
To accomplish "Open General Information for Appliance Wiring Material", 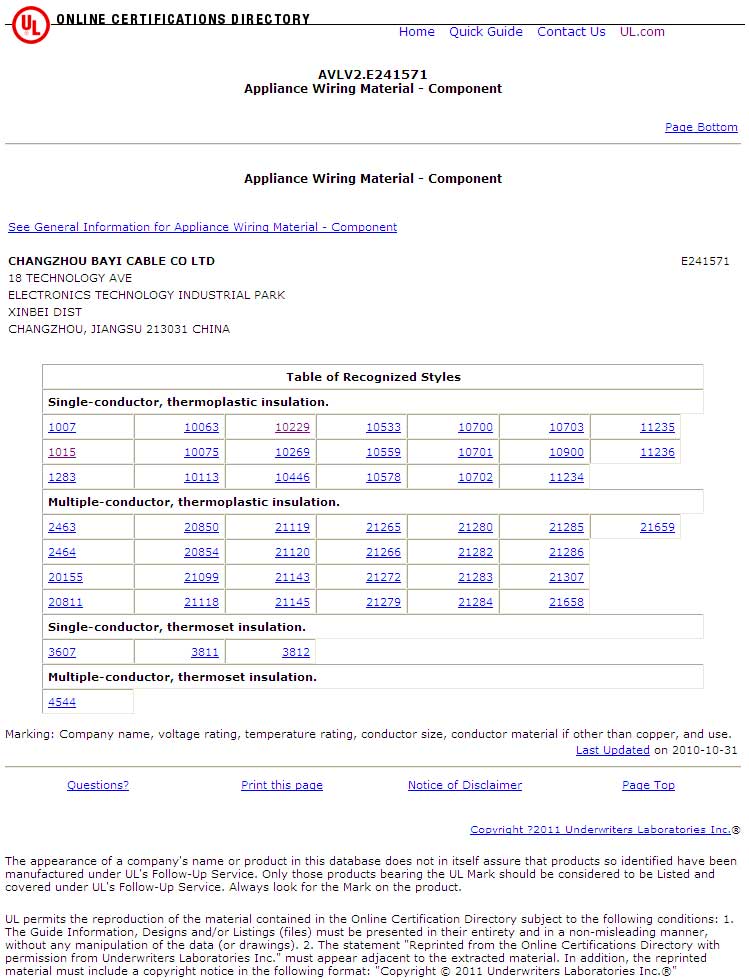I will coord(202,227).
